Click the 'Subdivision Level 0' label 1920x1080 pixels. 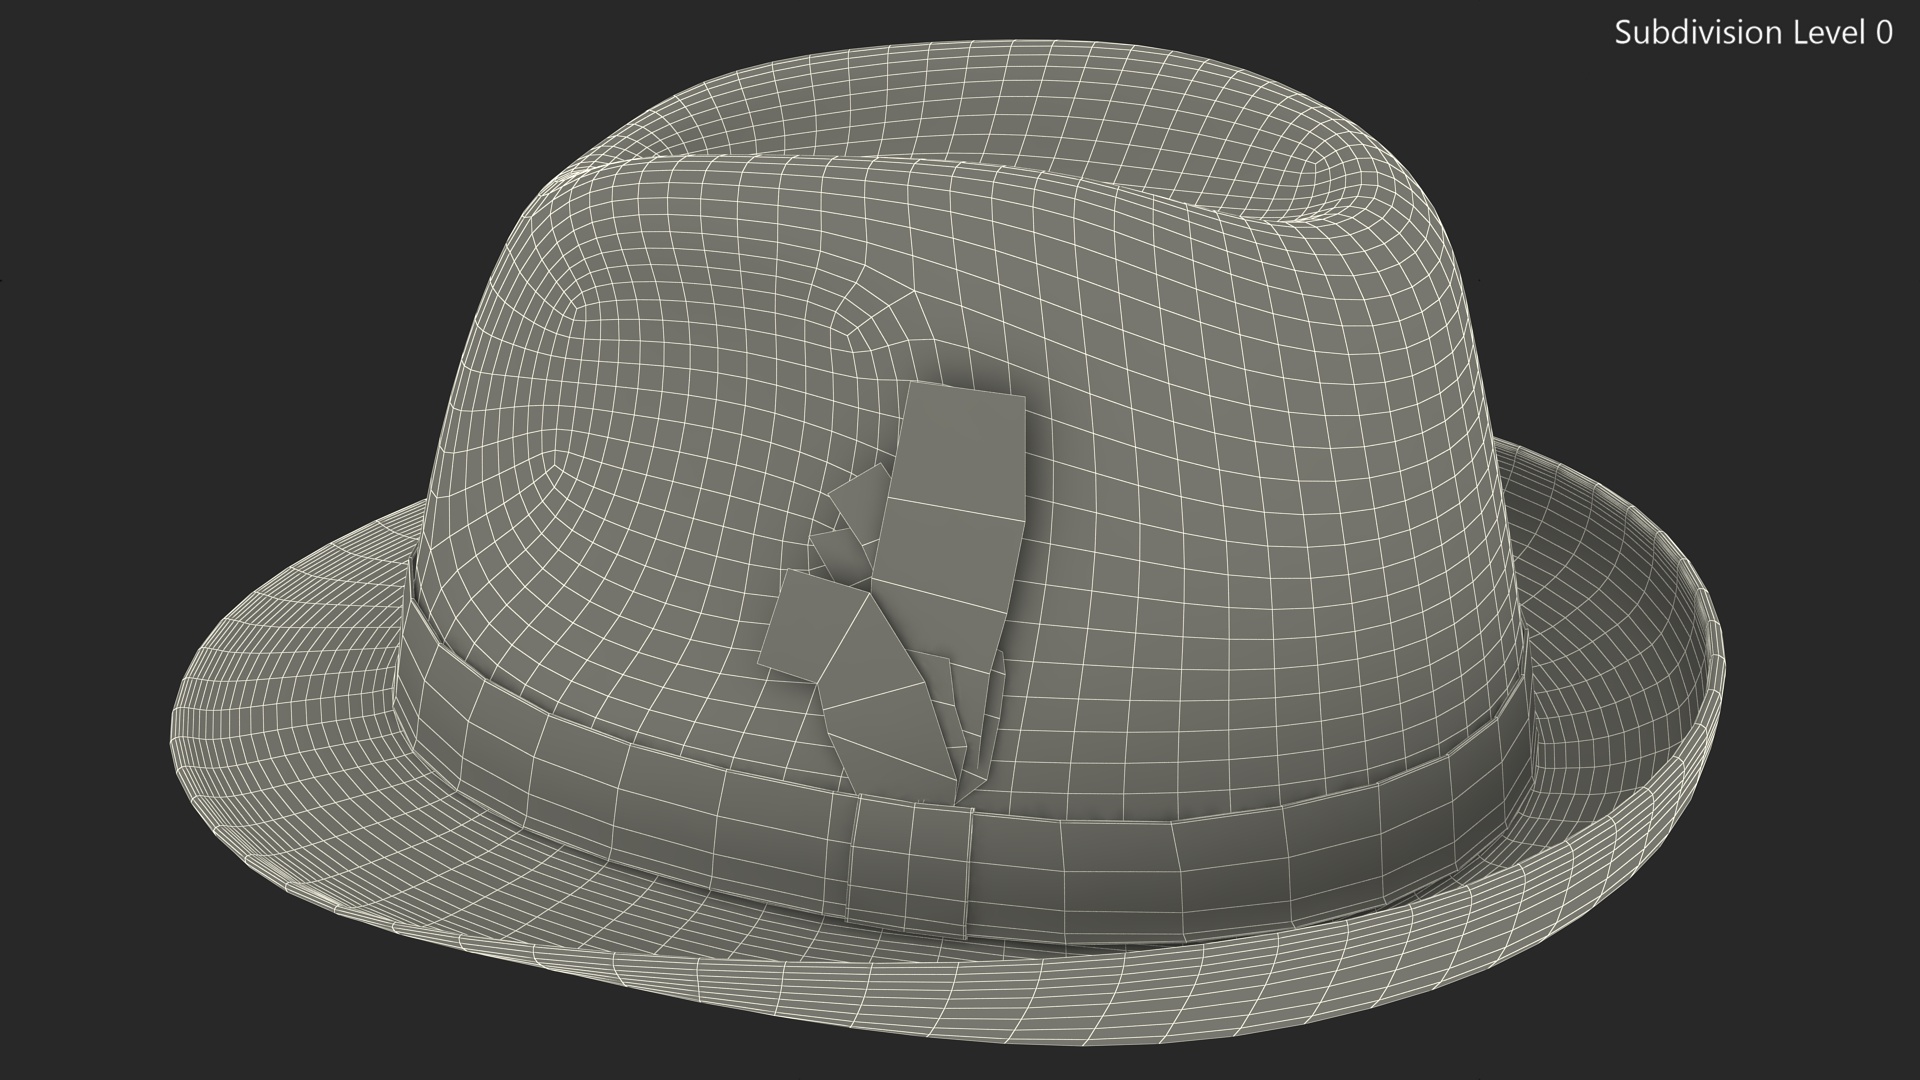pyautogui.click(x=1754, y=33)
